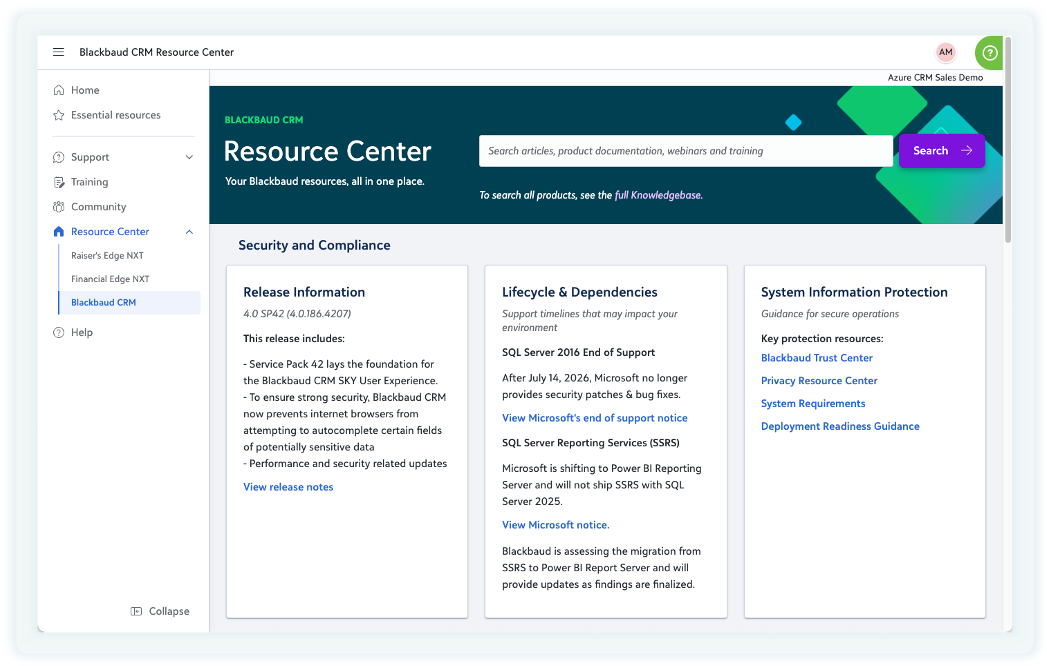Select Blackbaud CRM submenu item
This screenshot has width=1047, height=666.
[x=130, y=303]
